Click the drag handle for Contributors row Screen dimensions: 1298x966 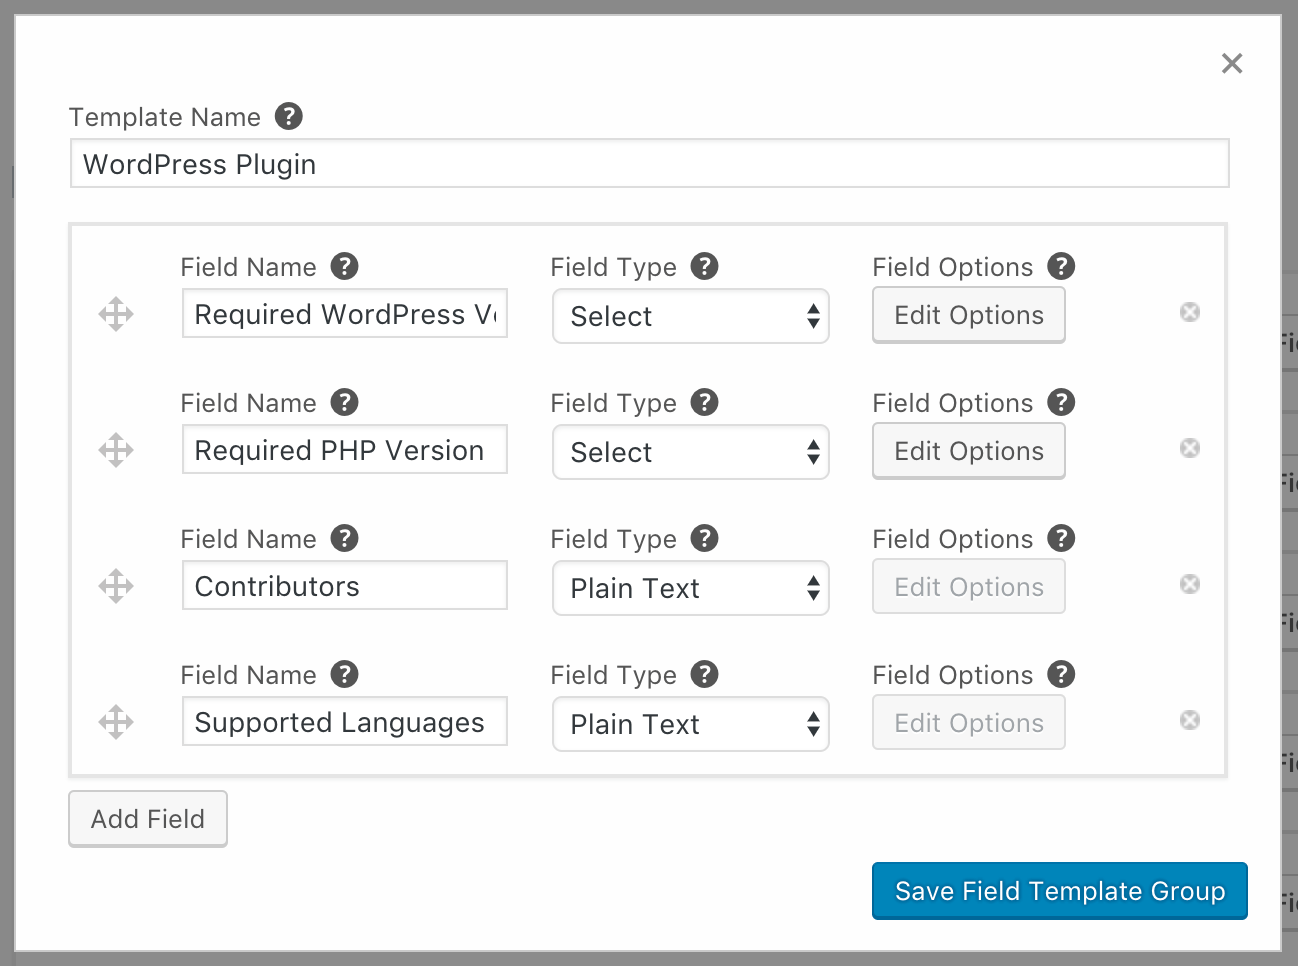[x=116, y=586]
